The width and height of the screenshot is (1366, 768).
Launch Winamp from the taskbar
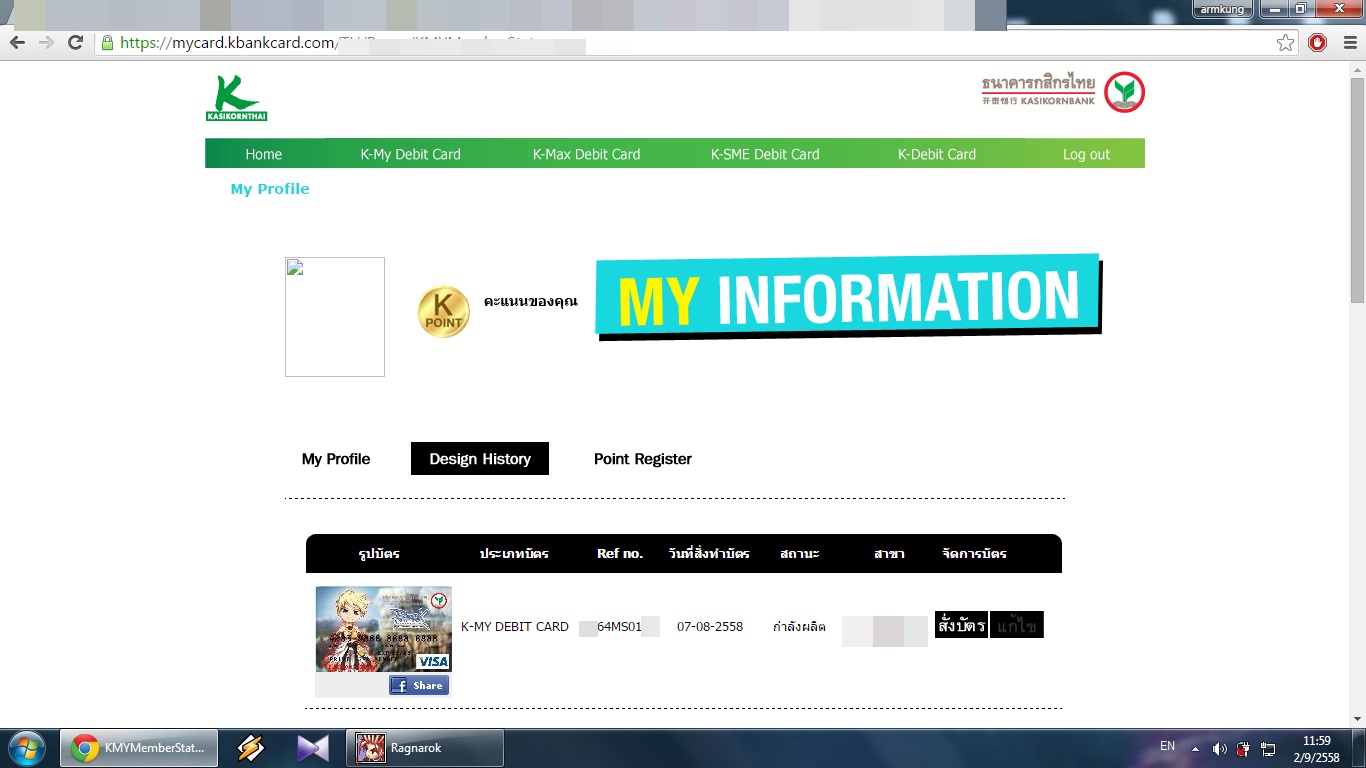click(249, 748)
